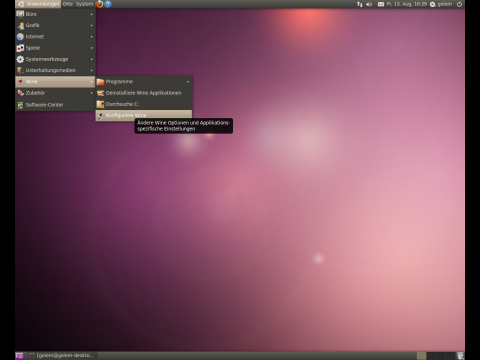This screenshot has height=360, width=480.
Task: Expand the Grafik submenu
Action: 55,25
